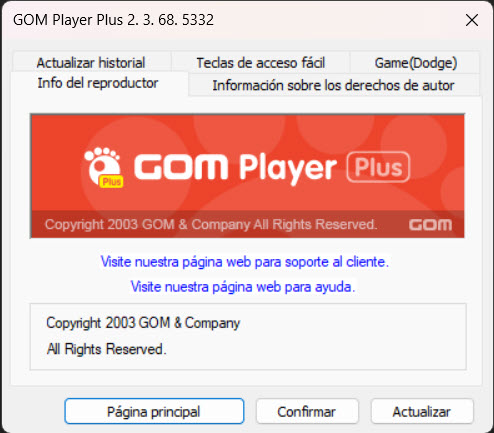Click banner copyright text strip
Viewport: 494px width, 433px height.
[211, 225]
